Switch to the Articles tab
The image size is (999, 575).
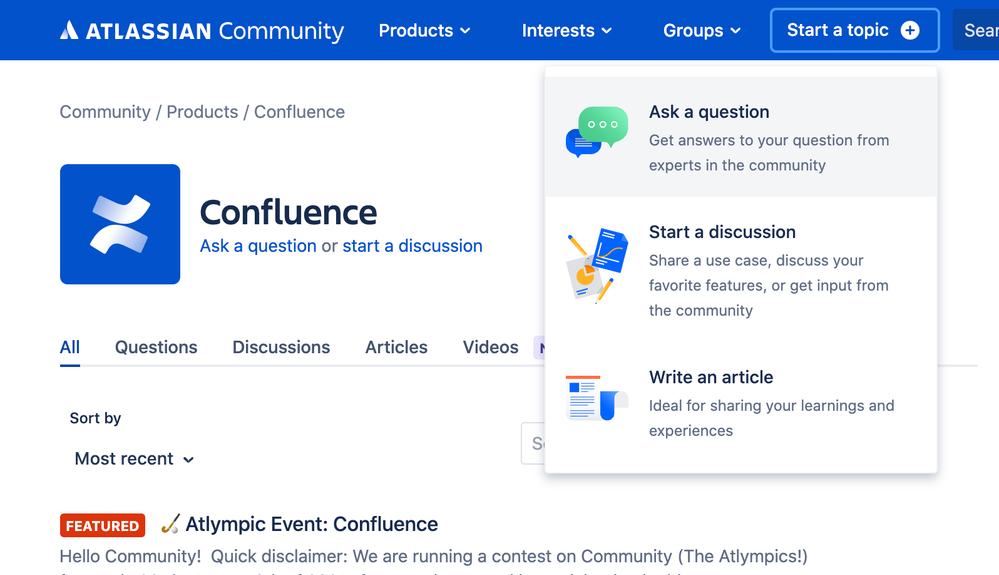pyautogui.click(x=396, y=347)
